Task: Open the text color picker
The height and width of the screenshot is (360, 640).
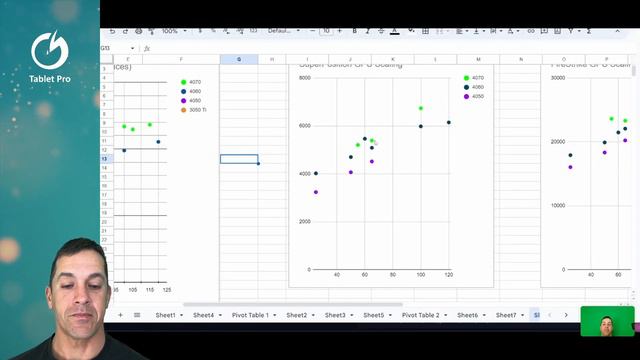Action: [x=395, y=31]
